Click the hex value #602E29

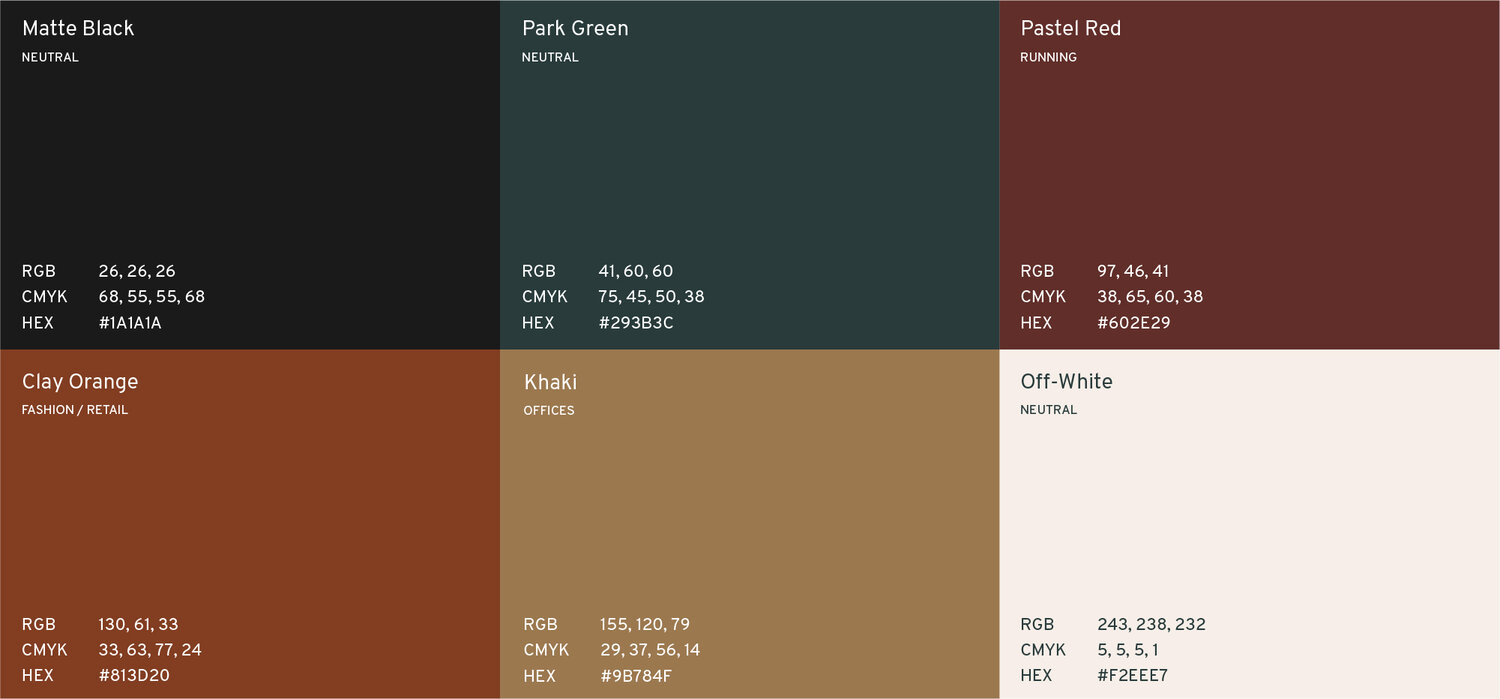[1133, 322]
